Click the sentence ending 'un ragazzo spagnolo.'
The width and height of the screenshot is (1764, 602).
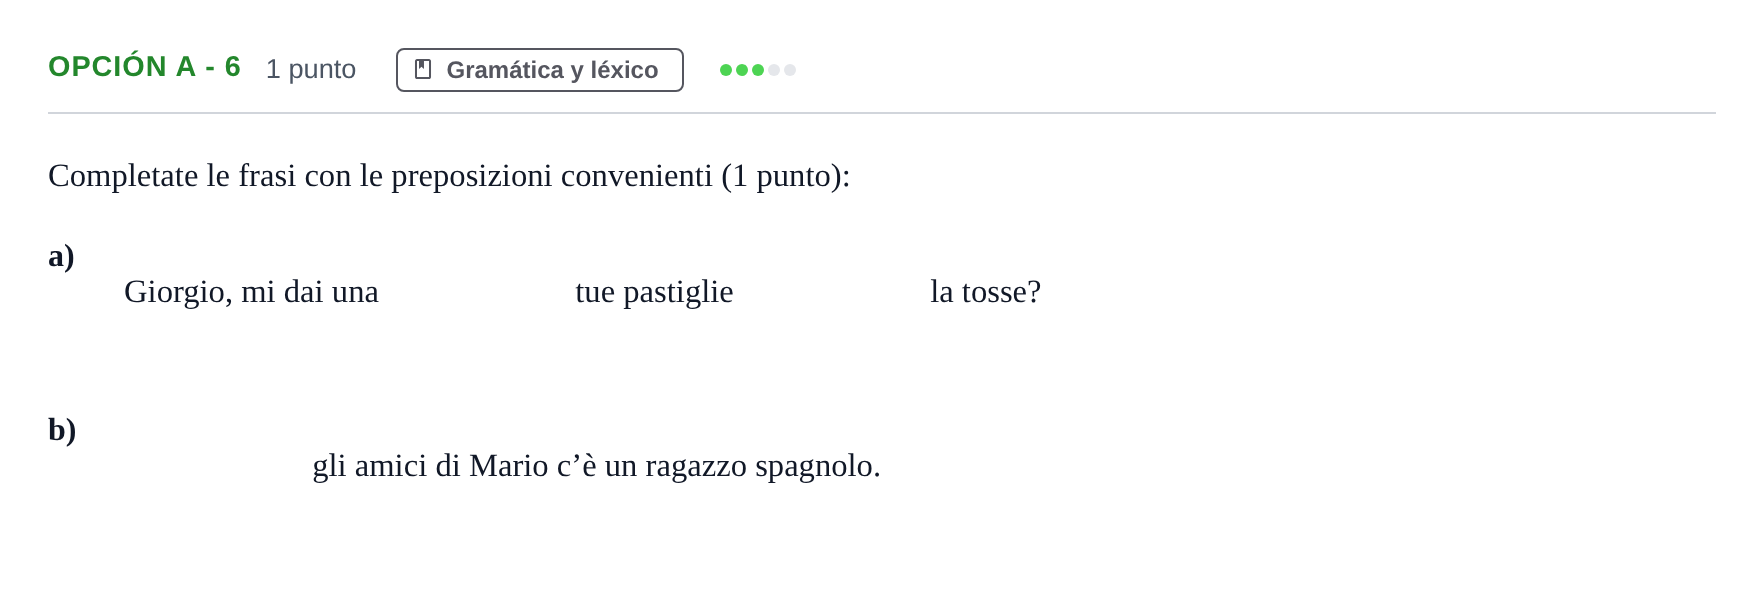pos(596,466)
